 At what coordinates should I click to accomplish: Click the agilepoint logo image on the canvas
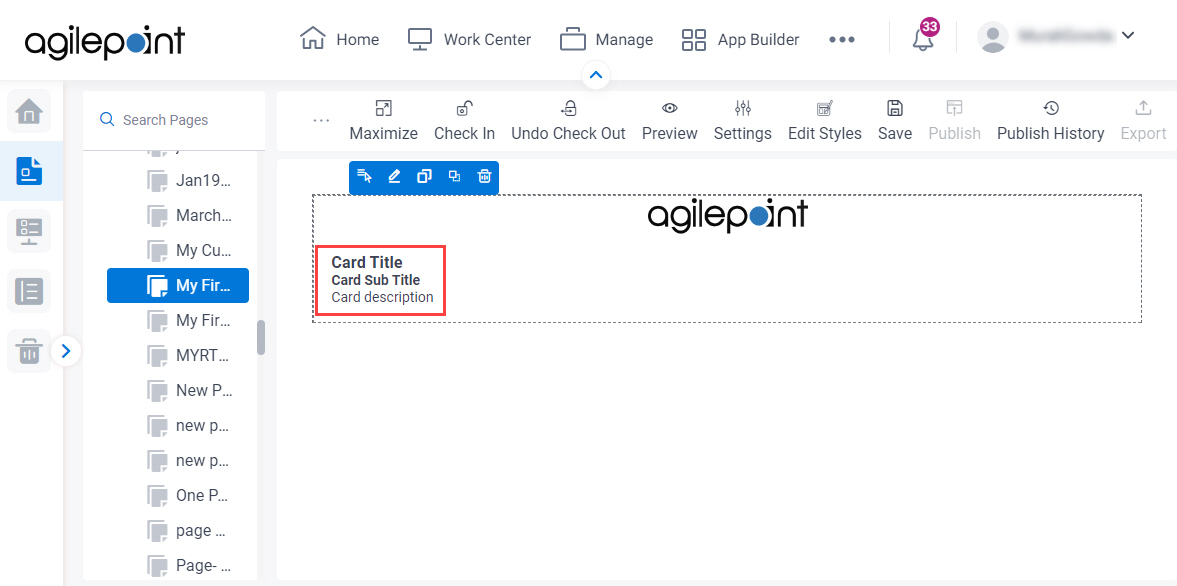tap(727, 216)
